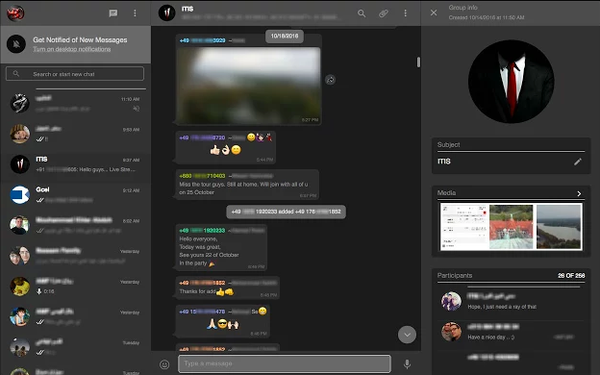Click the 'ms' subject text in Group info
The image size is (600, 375).
click(x=444, y=161)
